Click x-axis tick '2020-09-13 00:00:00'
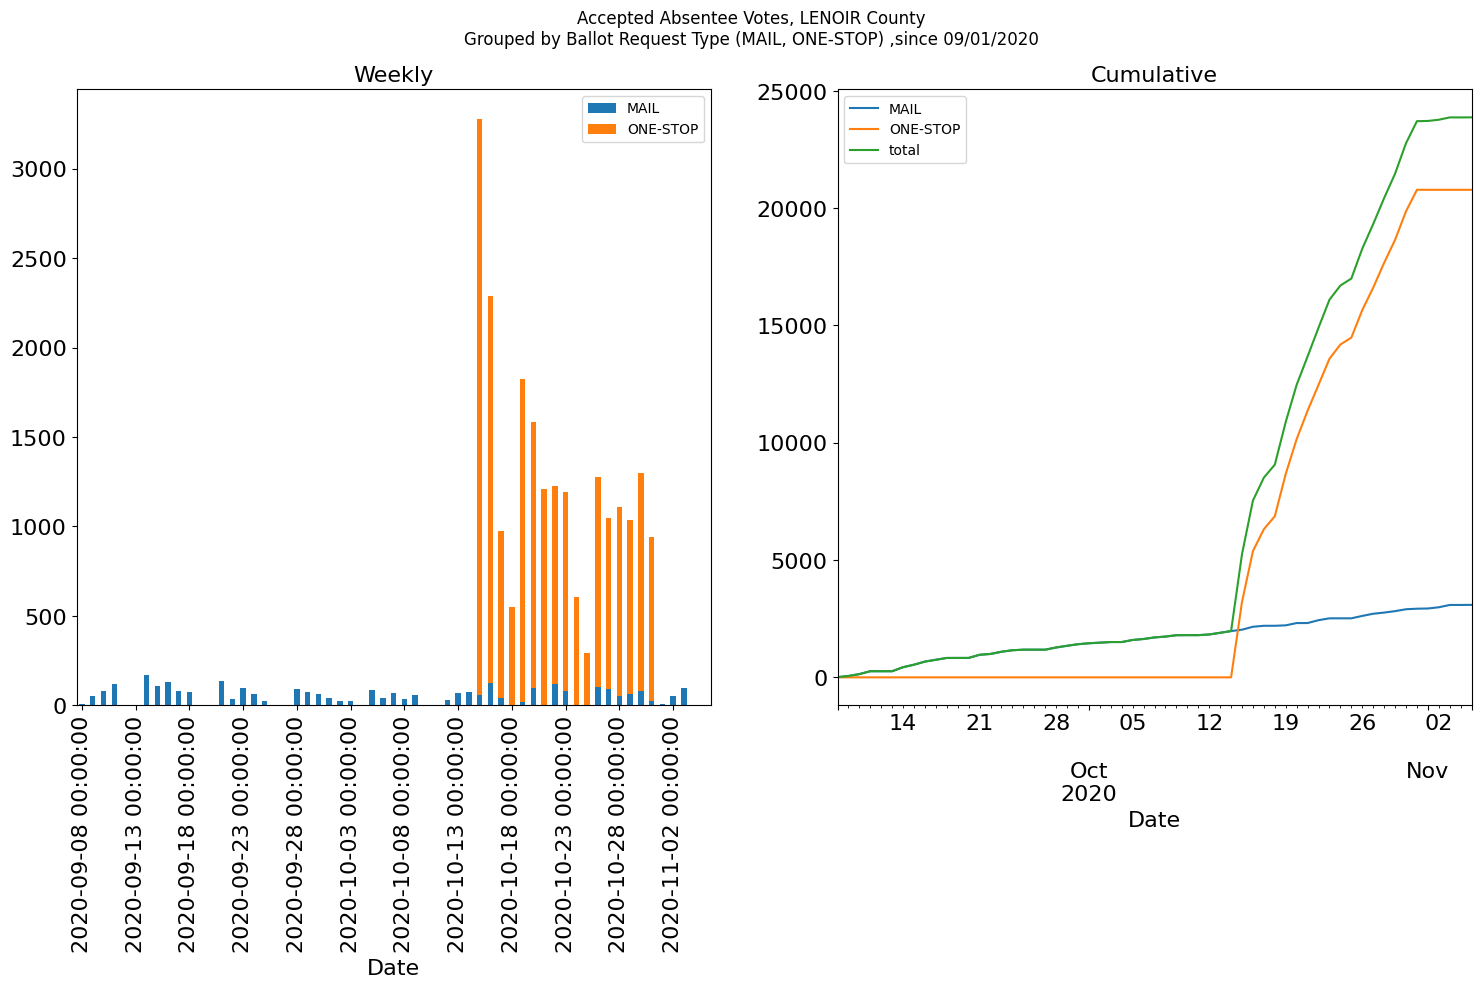This screenshot has height=988, width=1481. click(135, 833)
